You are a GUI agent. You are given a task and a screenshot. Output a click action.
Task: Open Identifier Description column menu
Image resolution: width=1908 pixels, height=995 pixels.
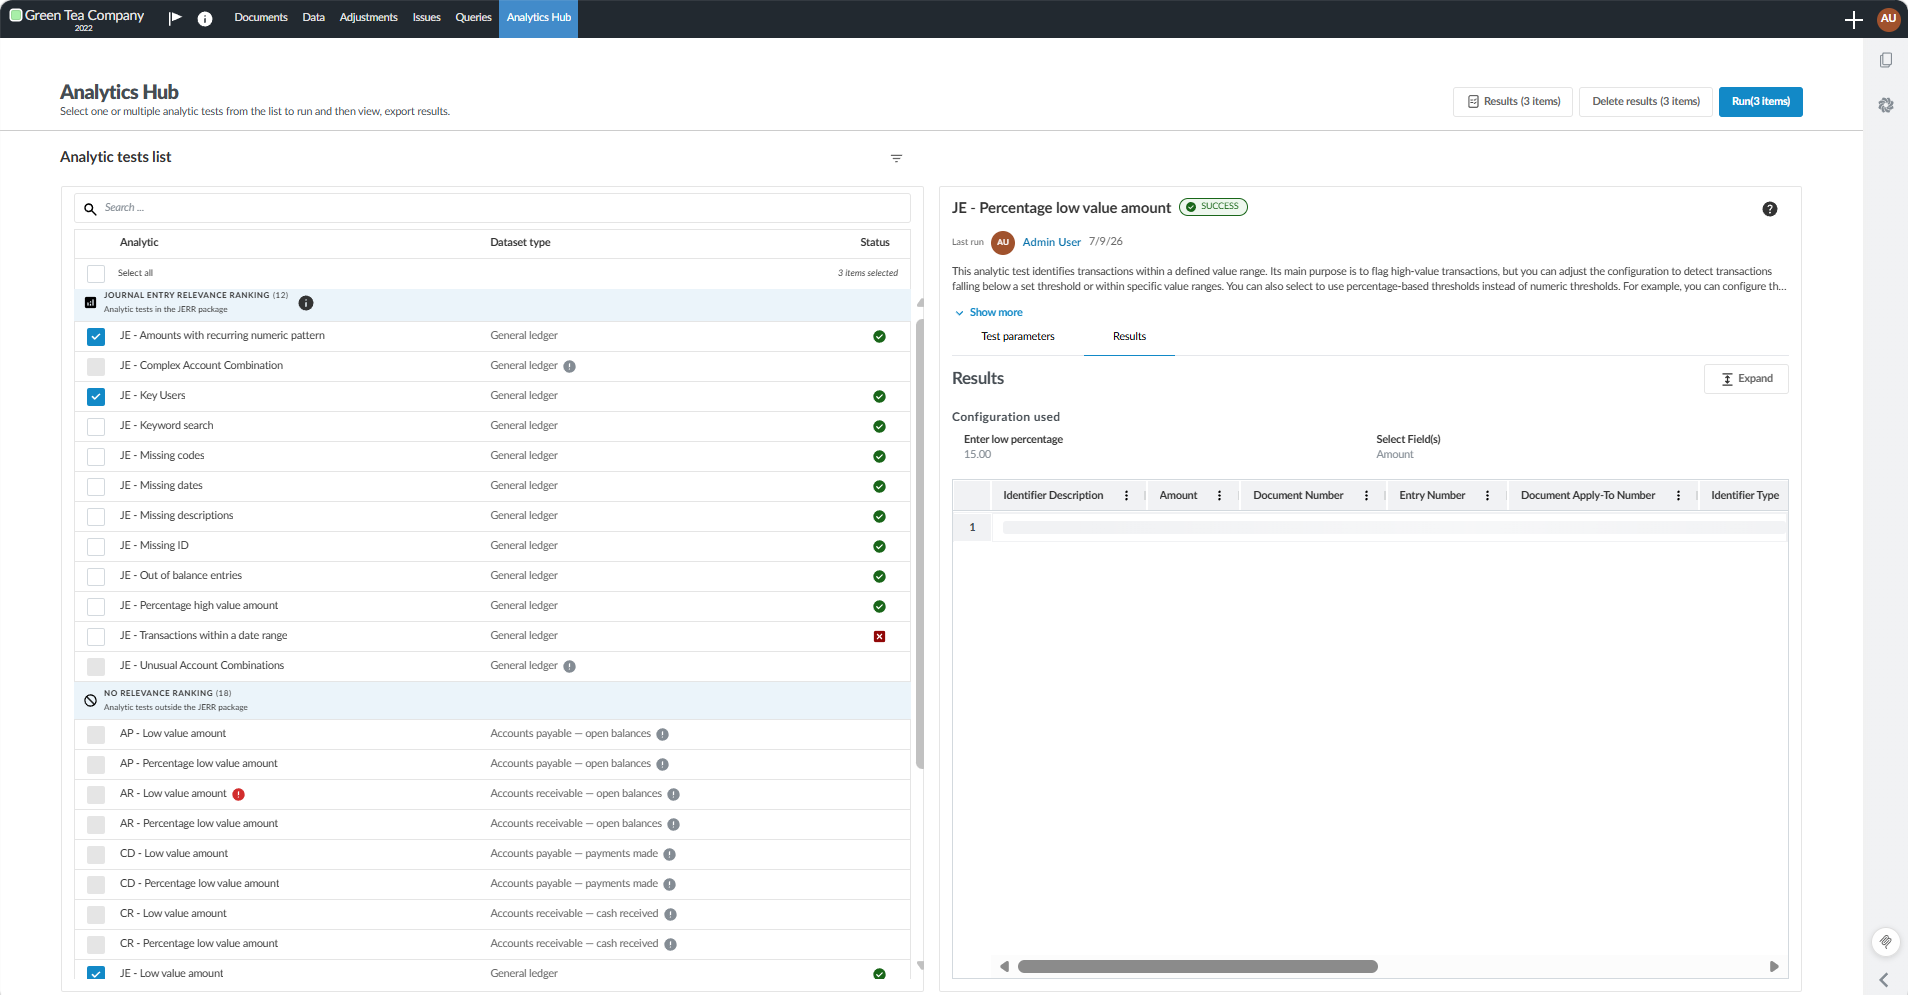pyautogui.click(x=1126, y=495)
